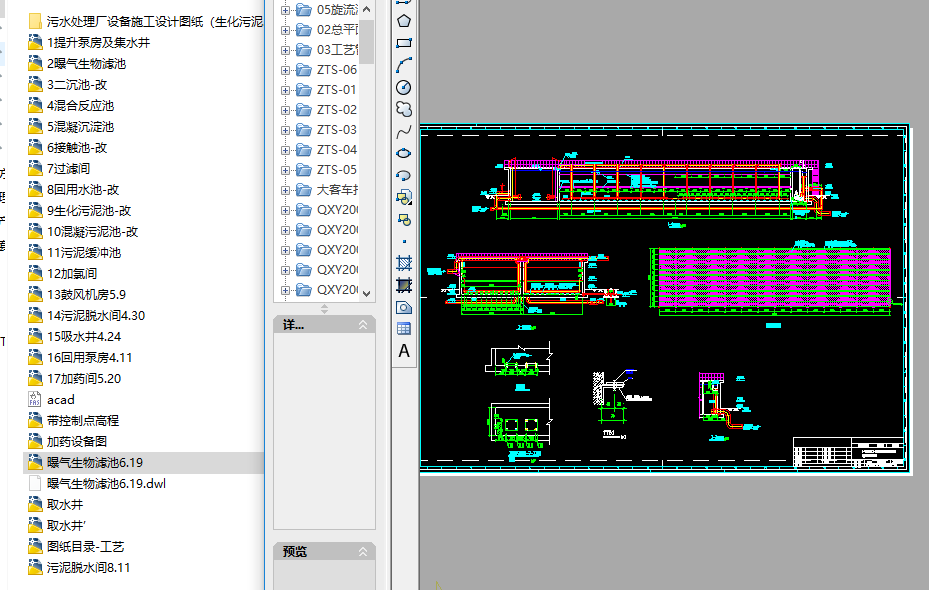Select file 7过滤间
This screenshot has height=590, width=929.
tap(68, 168)
